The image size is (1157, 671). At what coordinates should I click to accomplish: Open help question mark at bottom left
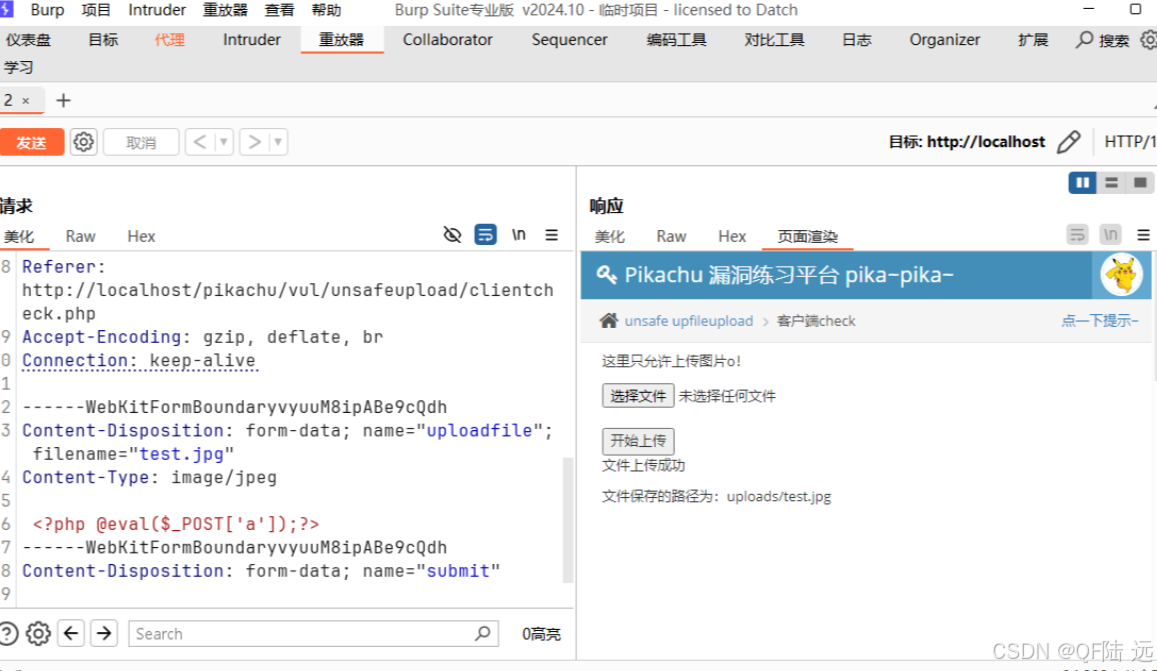pos(8,633)
